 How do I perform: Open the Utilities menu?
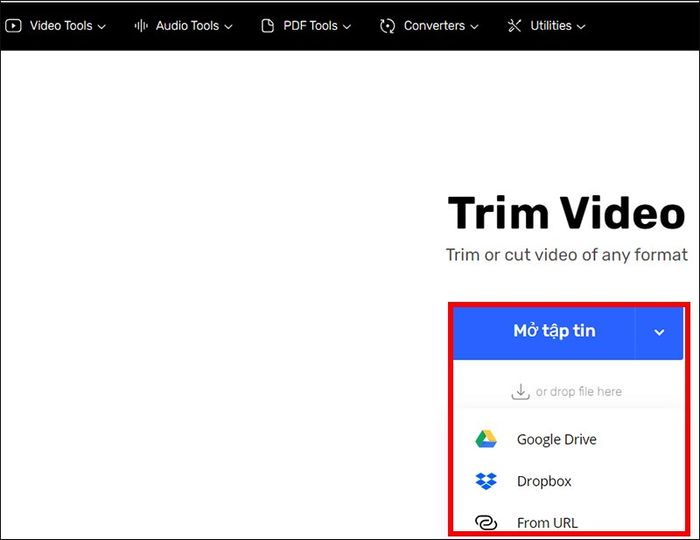click(546, 26)
